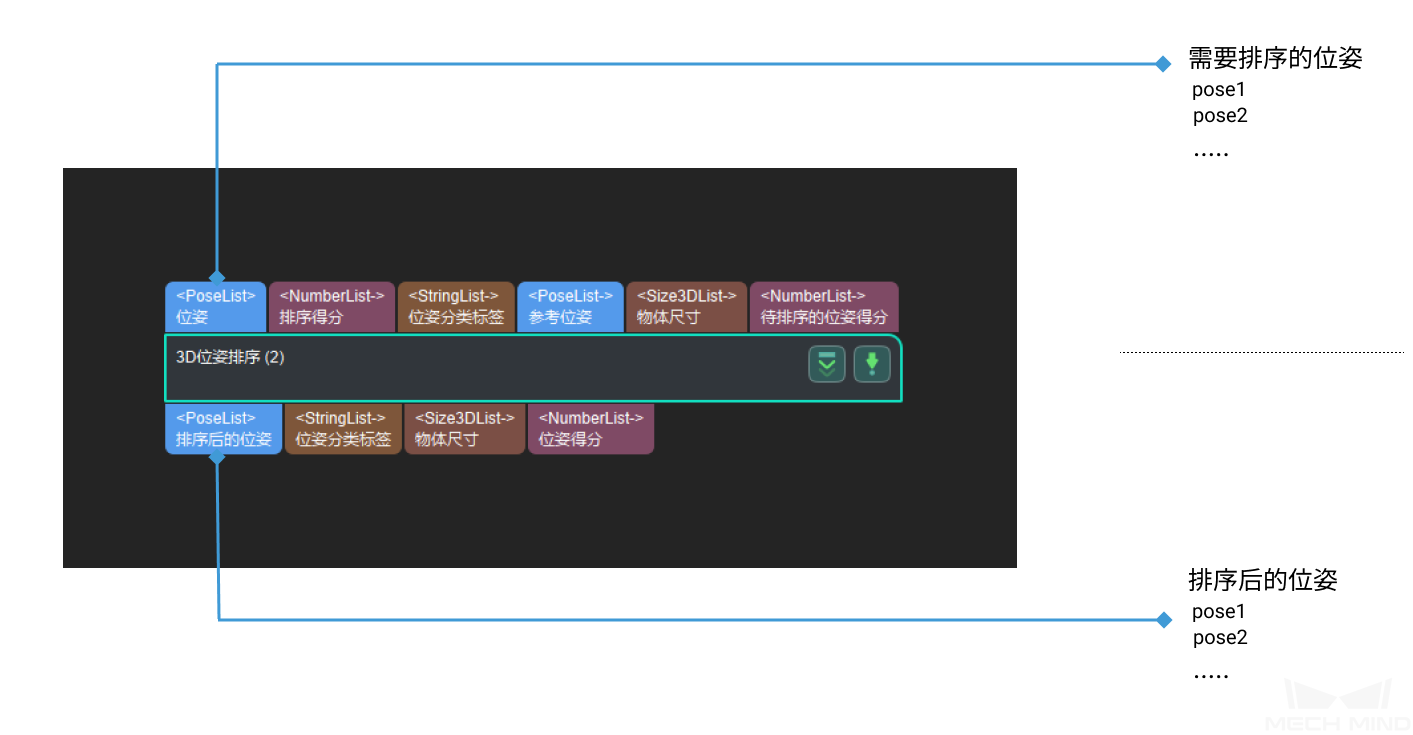Click the 需要排序的位姿 heading text
The image size is (1413, 735).
1275,58
